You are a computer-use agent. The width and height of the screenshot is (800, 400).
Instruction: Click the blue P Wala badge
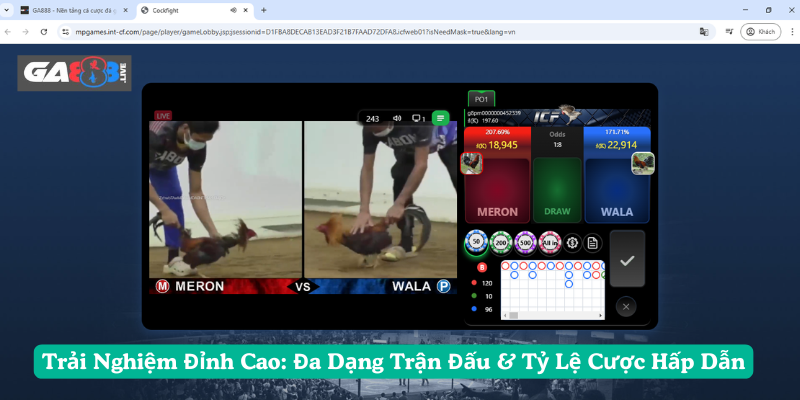[443, 286]
